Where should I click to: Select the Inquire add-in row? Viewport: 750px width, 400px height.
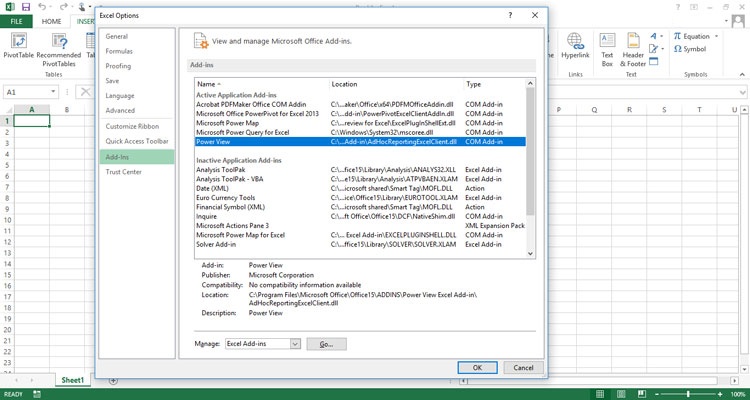click(x=360, y=216)
